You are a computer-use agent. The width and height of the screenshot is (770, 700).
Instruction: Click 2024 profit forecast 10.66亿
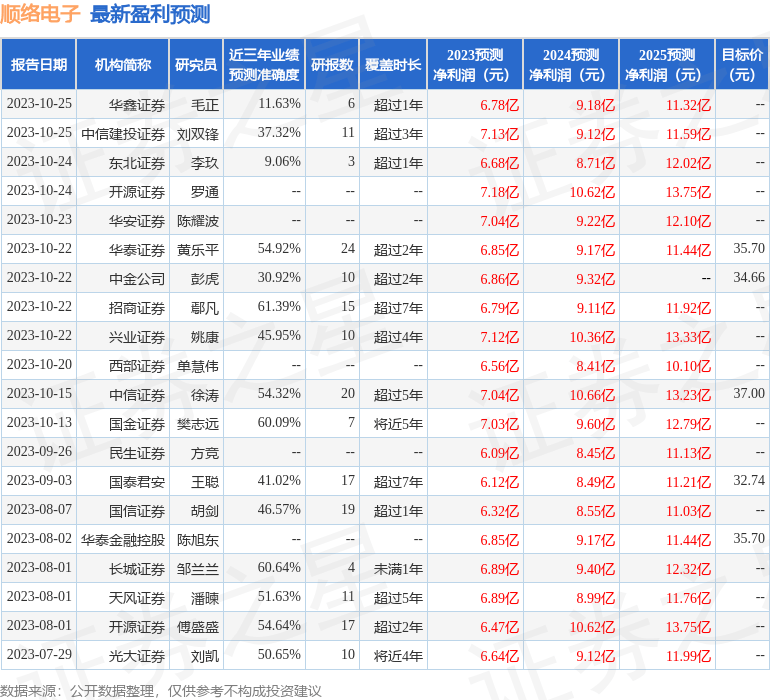click(592, 394)
